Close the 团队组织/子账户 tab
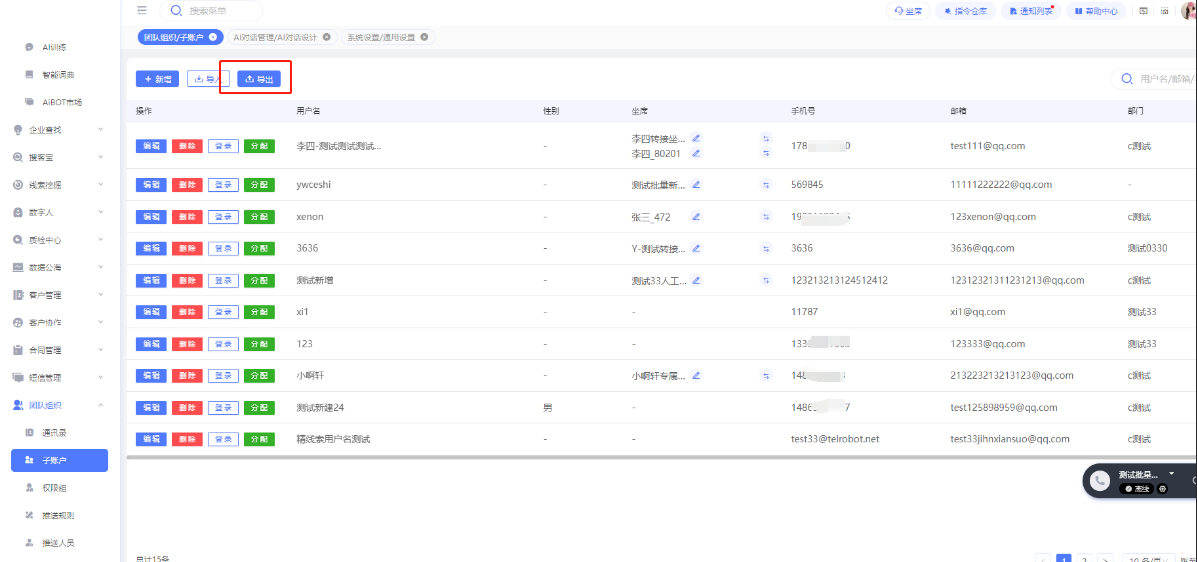The image size is (1197, 562). click(x=213, y=37)
